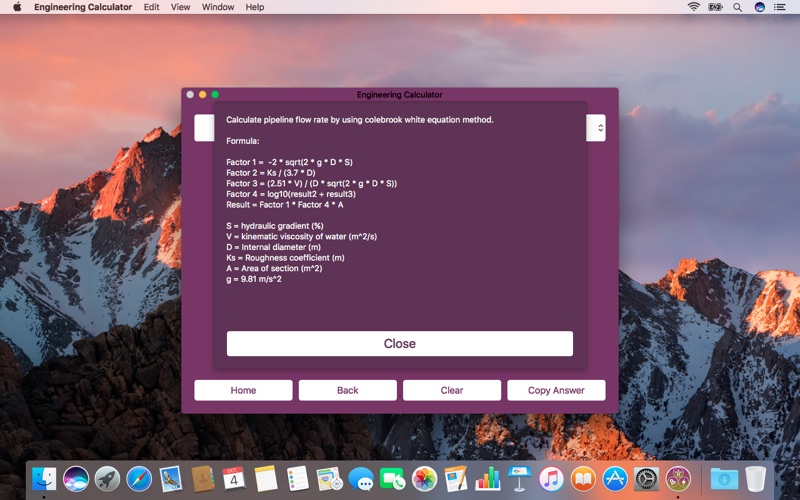
Task: Open Contacts from the dock
Action: click(x=203, y=479)
